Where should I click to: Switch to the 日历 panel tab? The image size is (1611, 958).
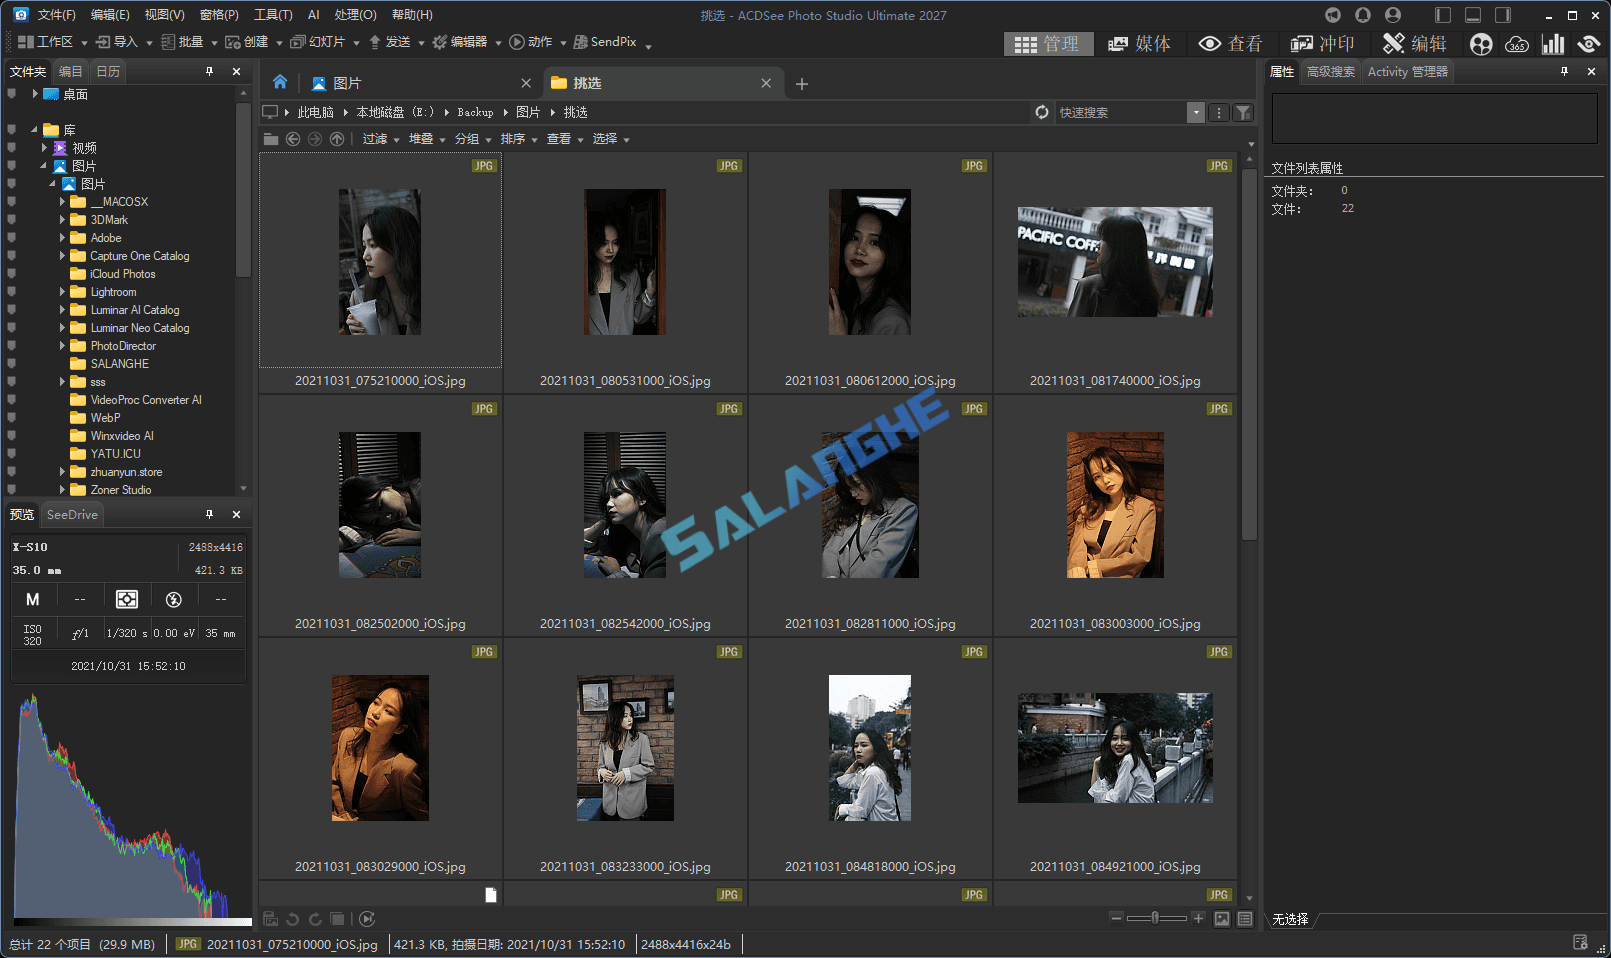(108, 72)
